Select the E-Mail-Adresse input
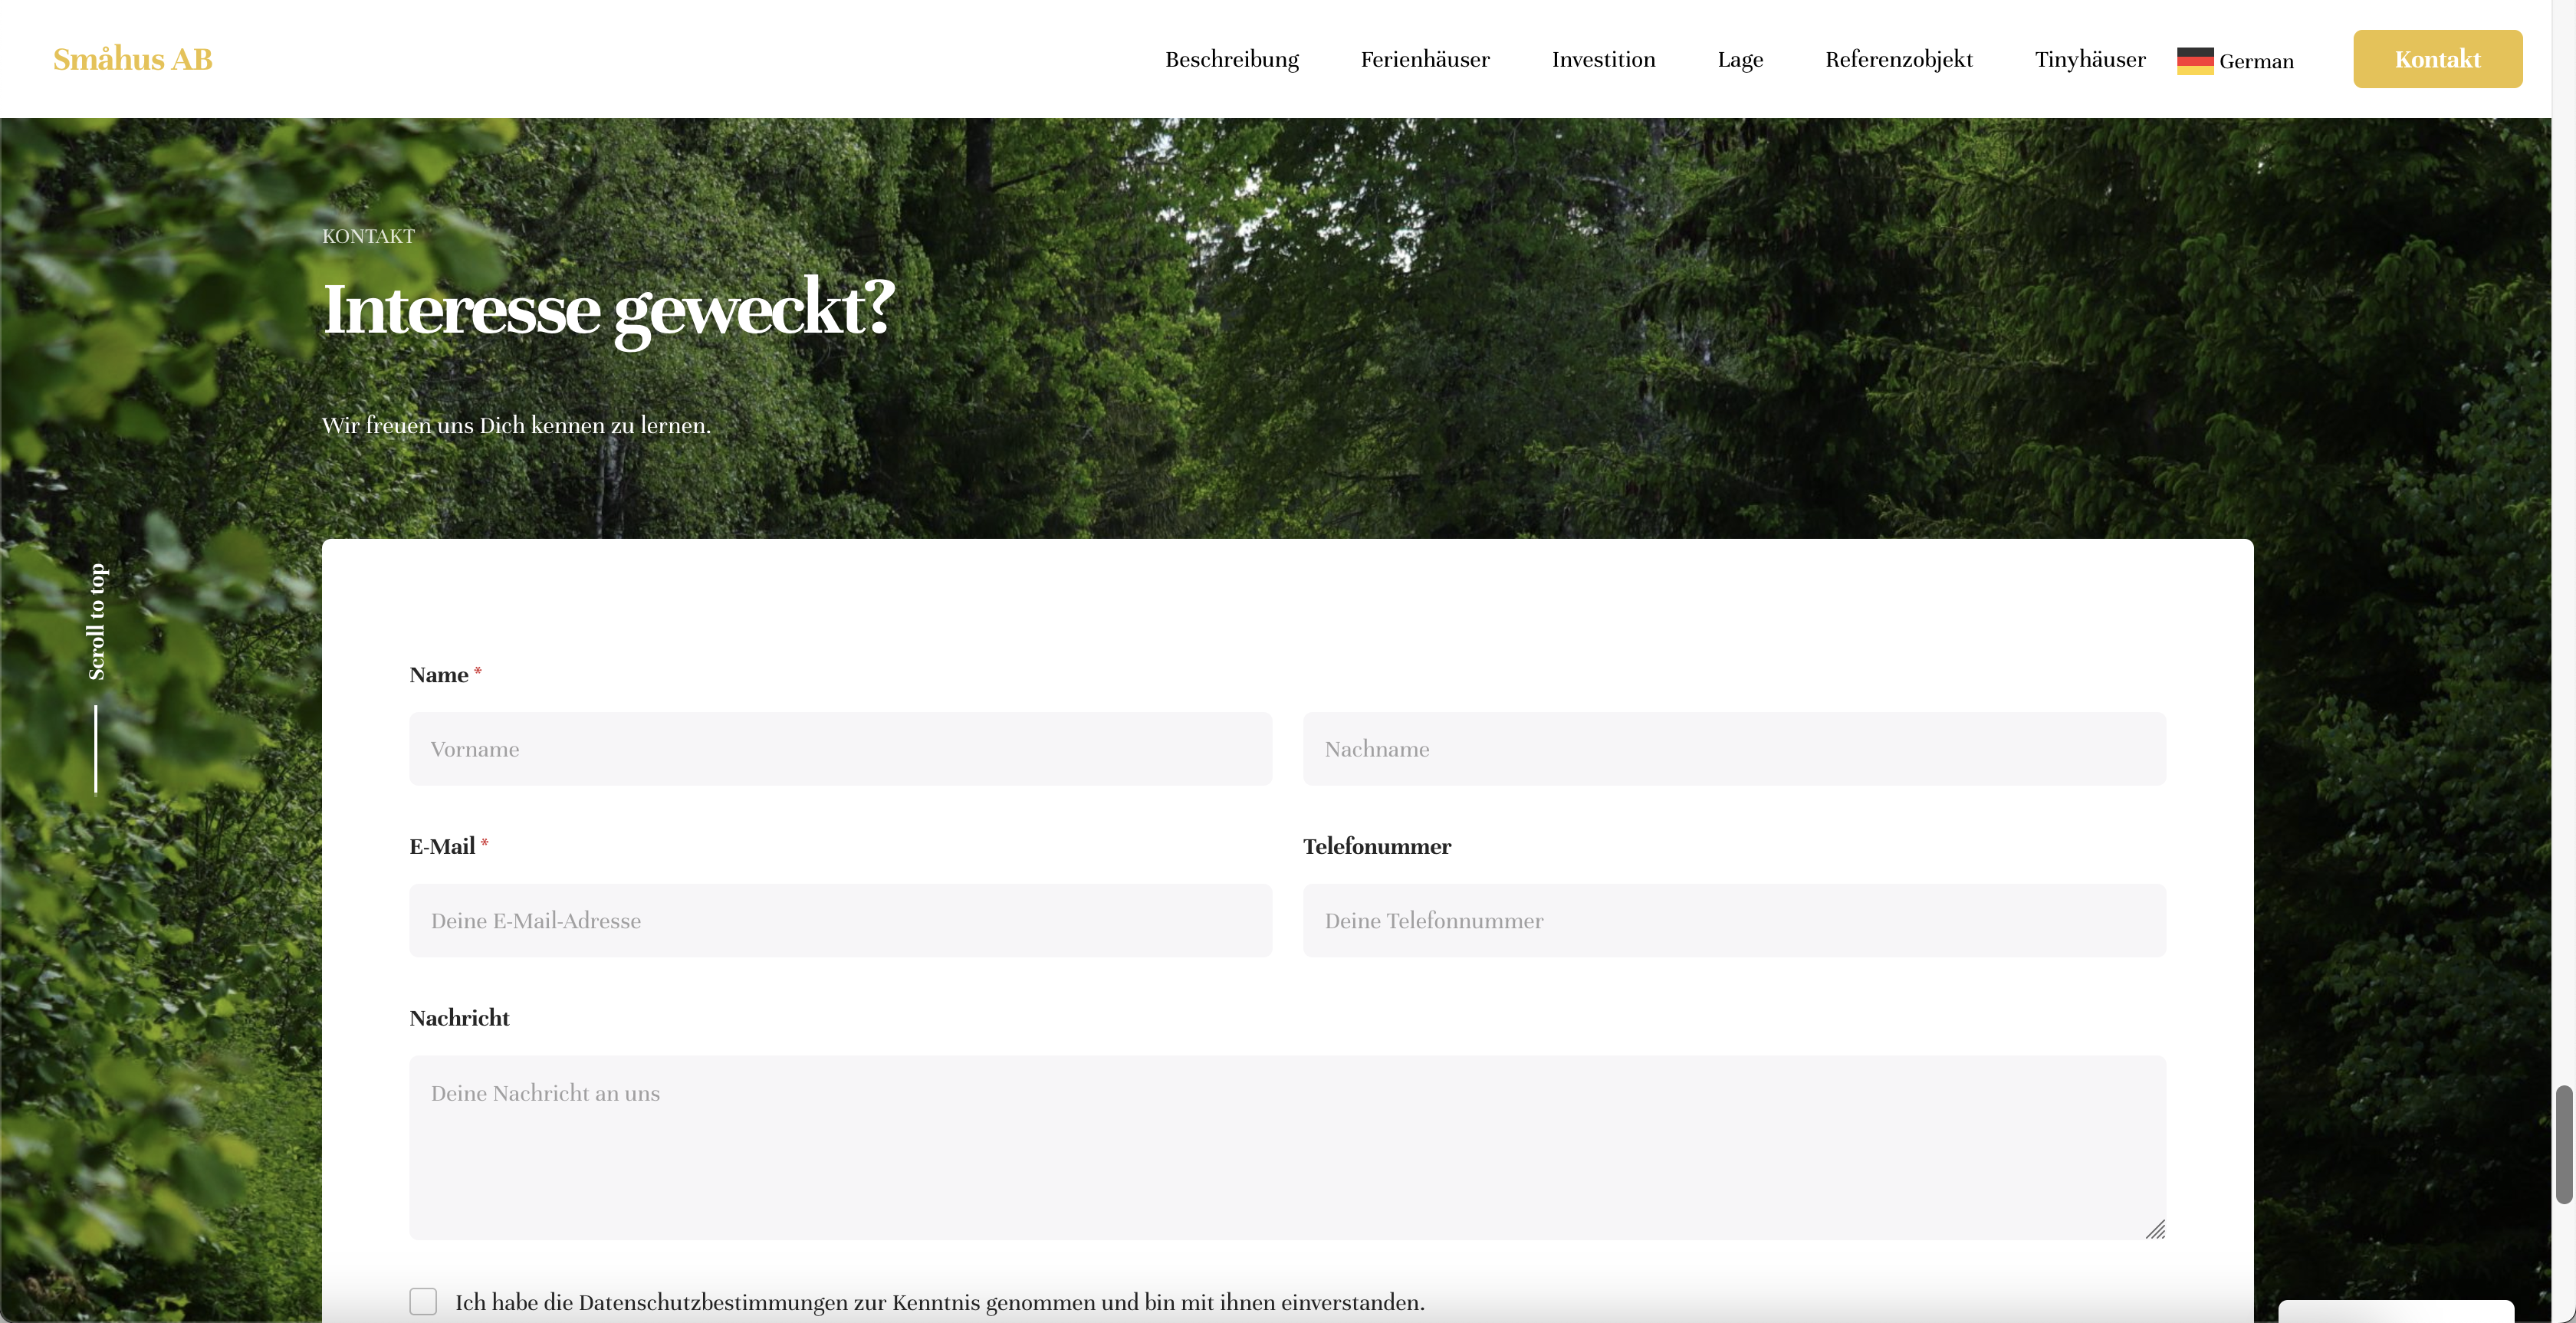 pos(840,920)
